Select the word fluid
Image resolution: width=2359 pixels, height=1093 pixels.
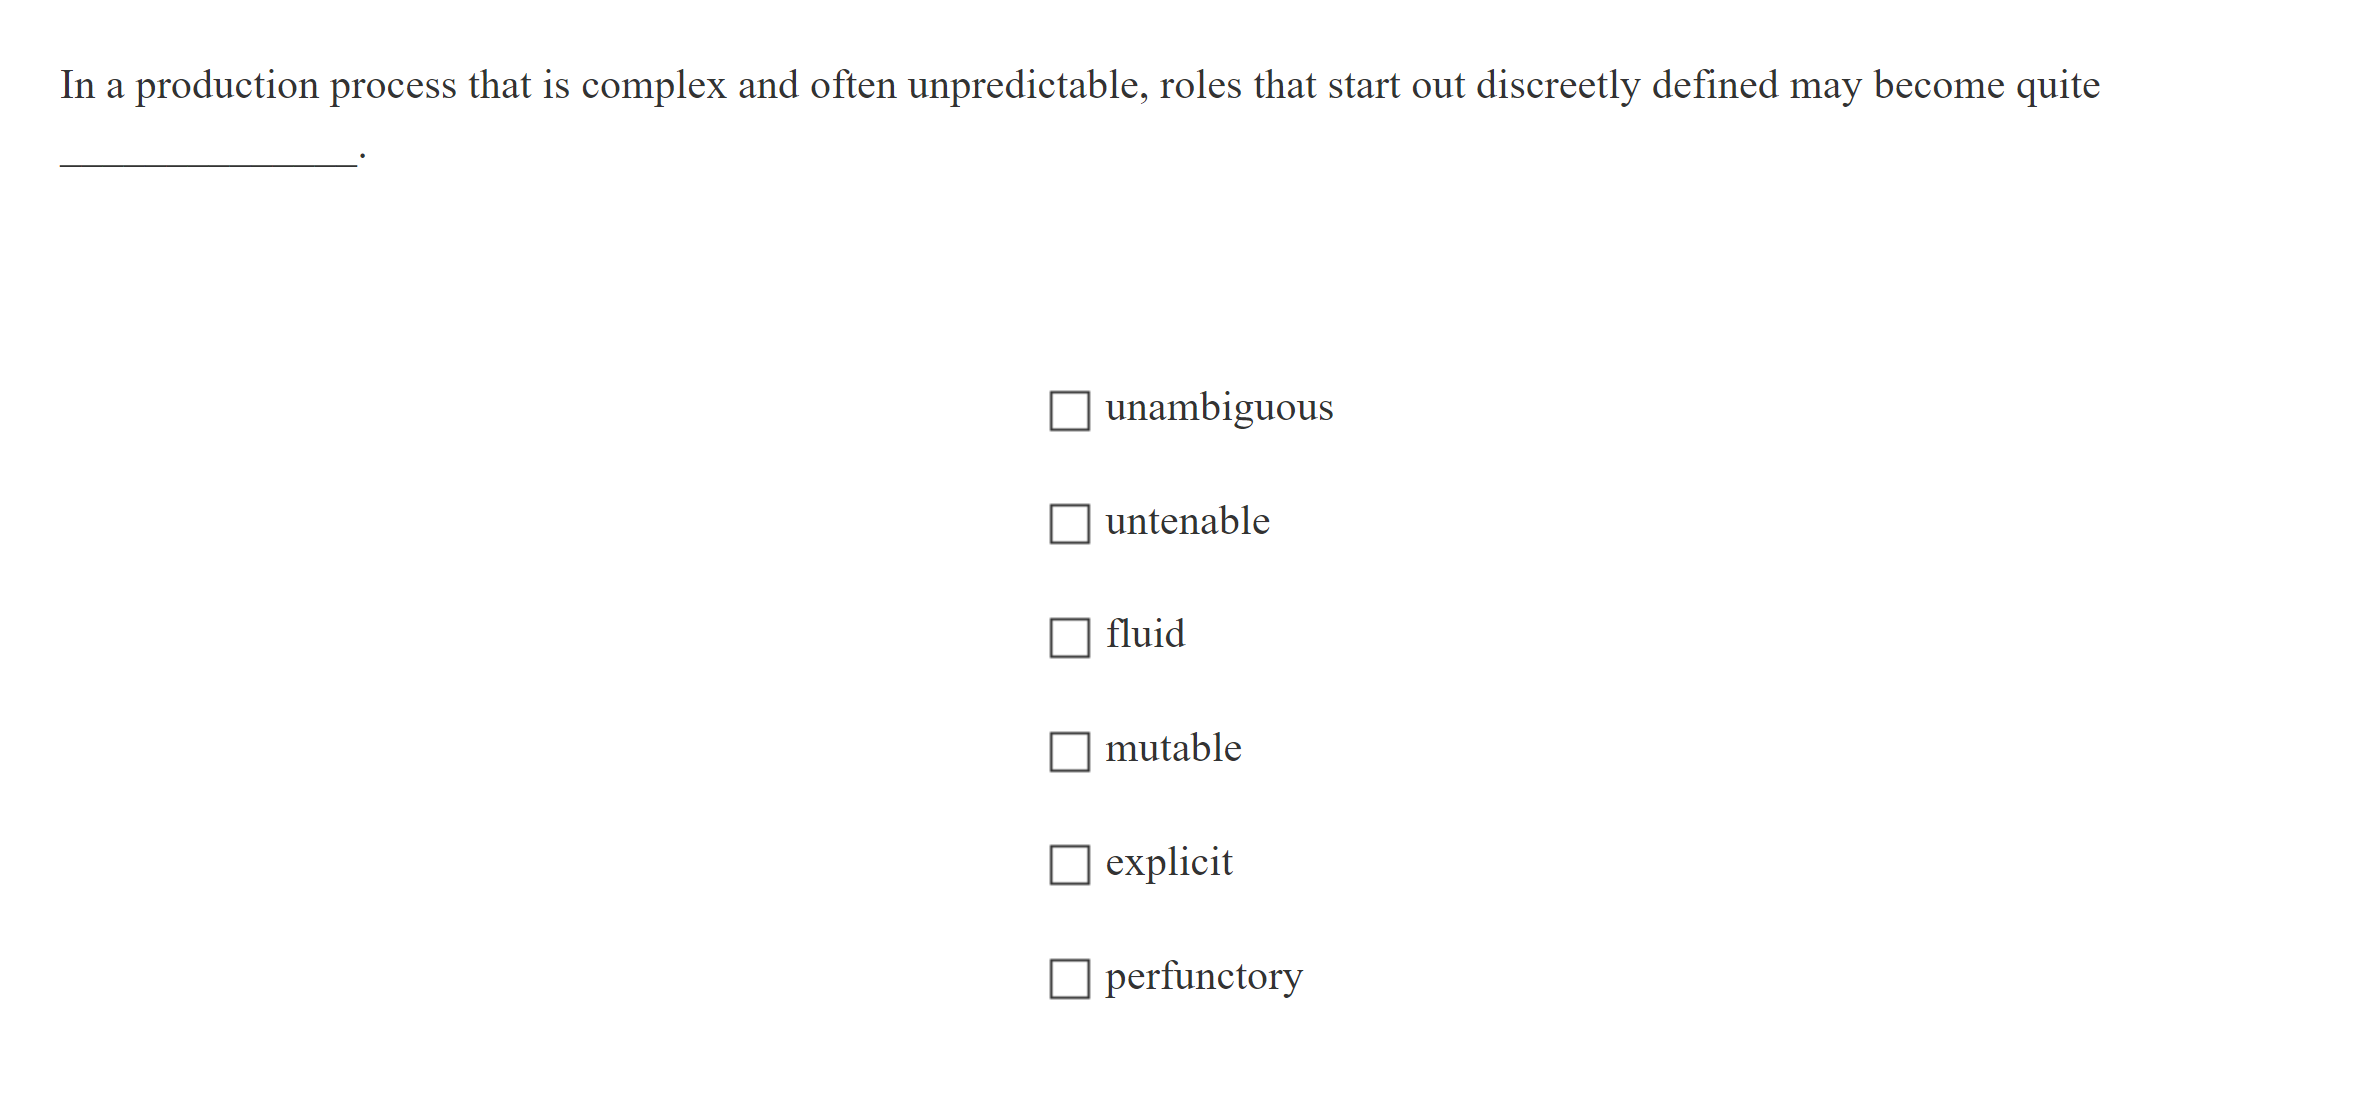coord(1145,634)
